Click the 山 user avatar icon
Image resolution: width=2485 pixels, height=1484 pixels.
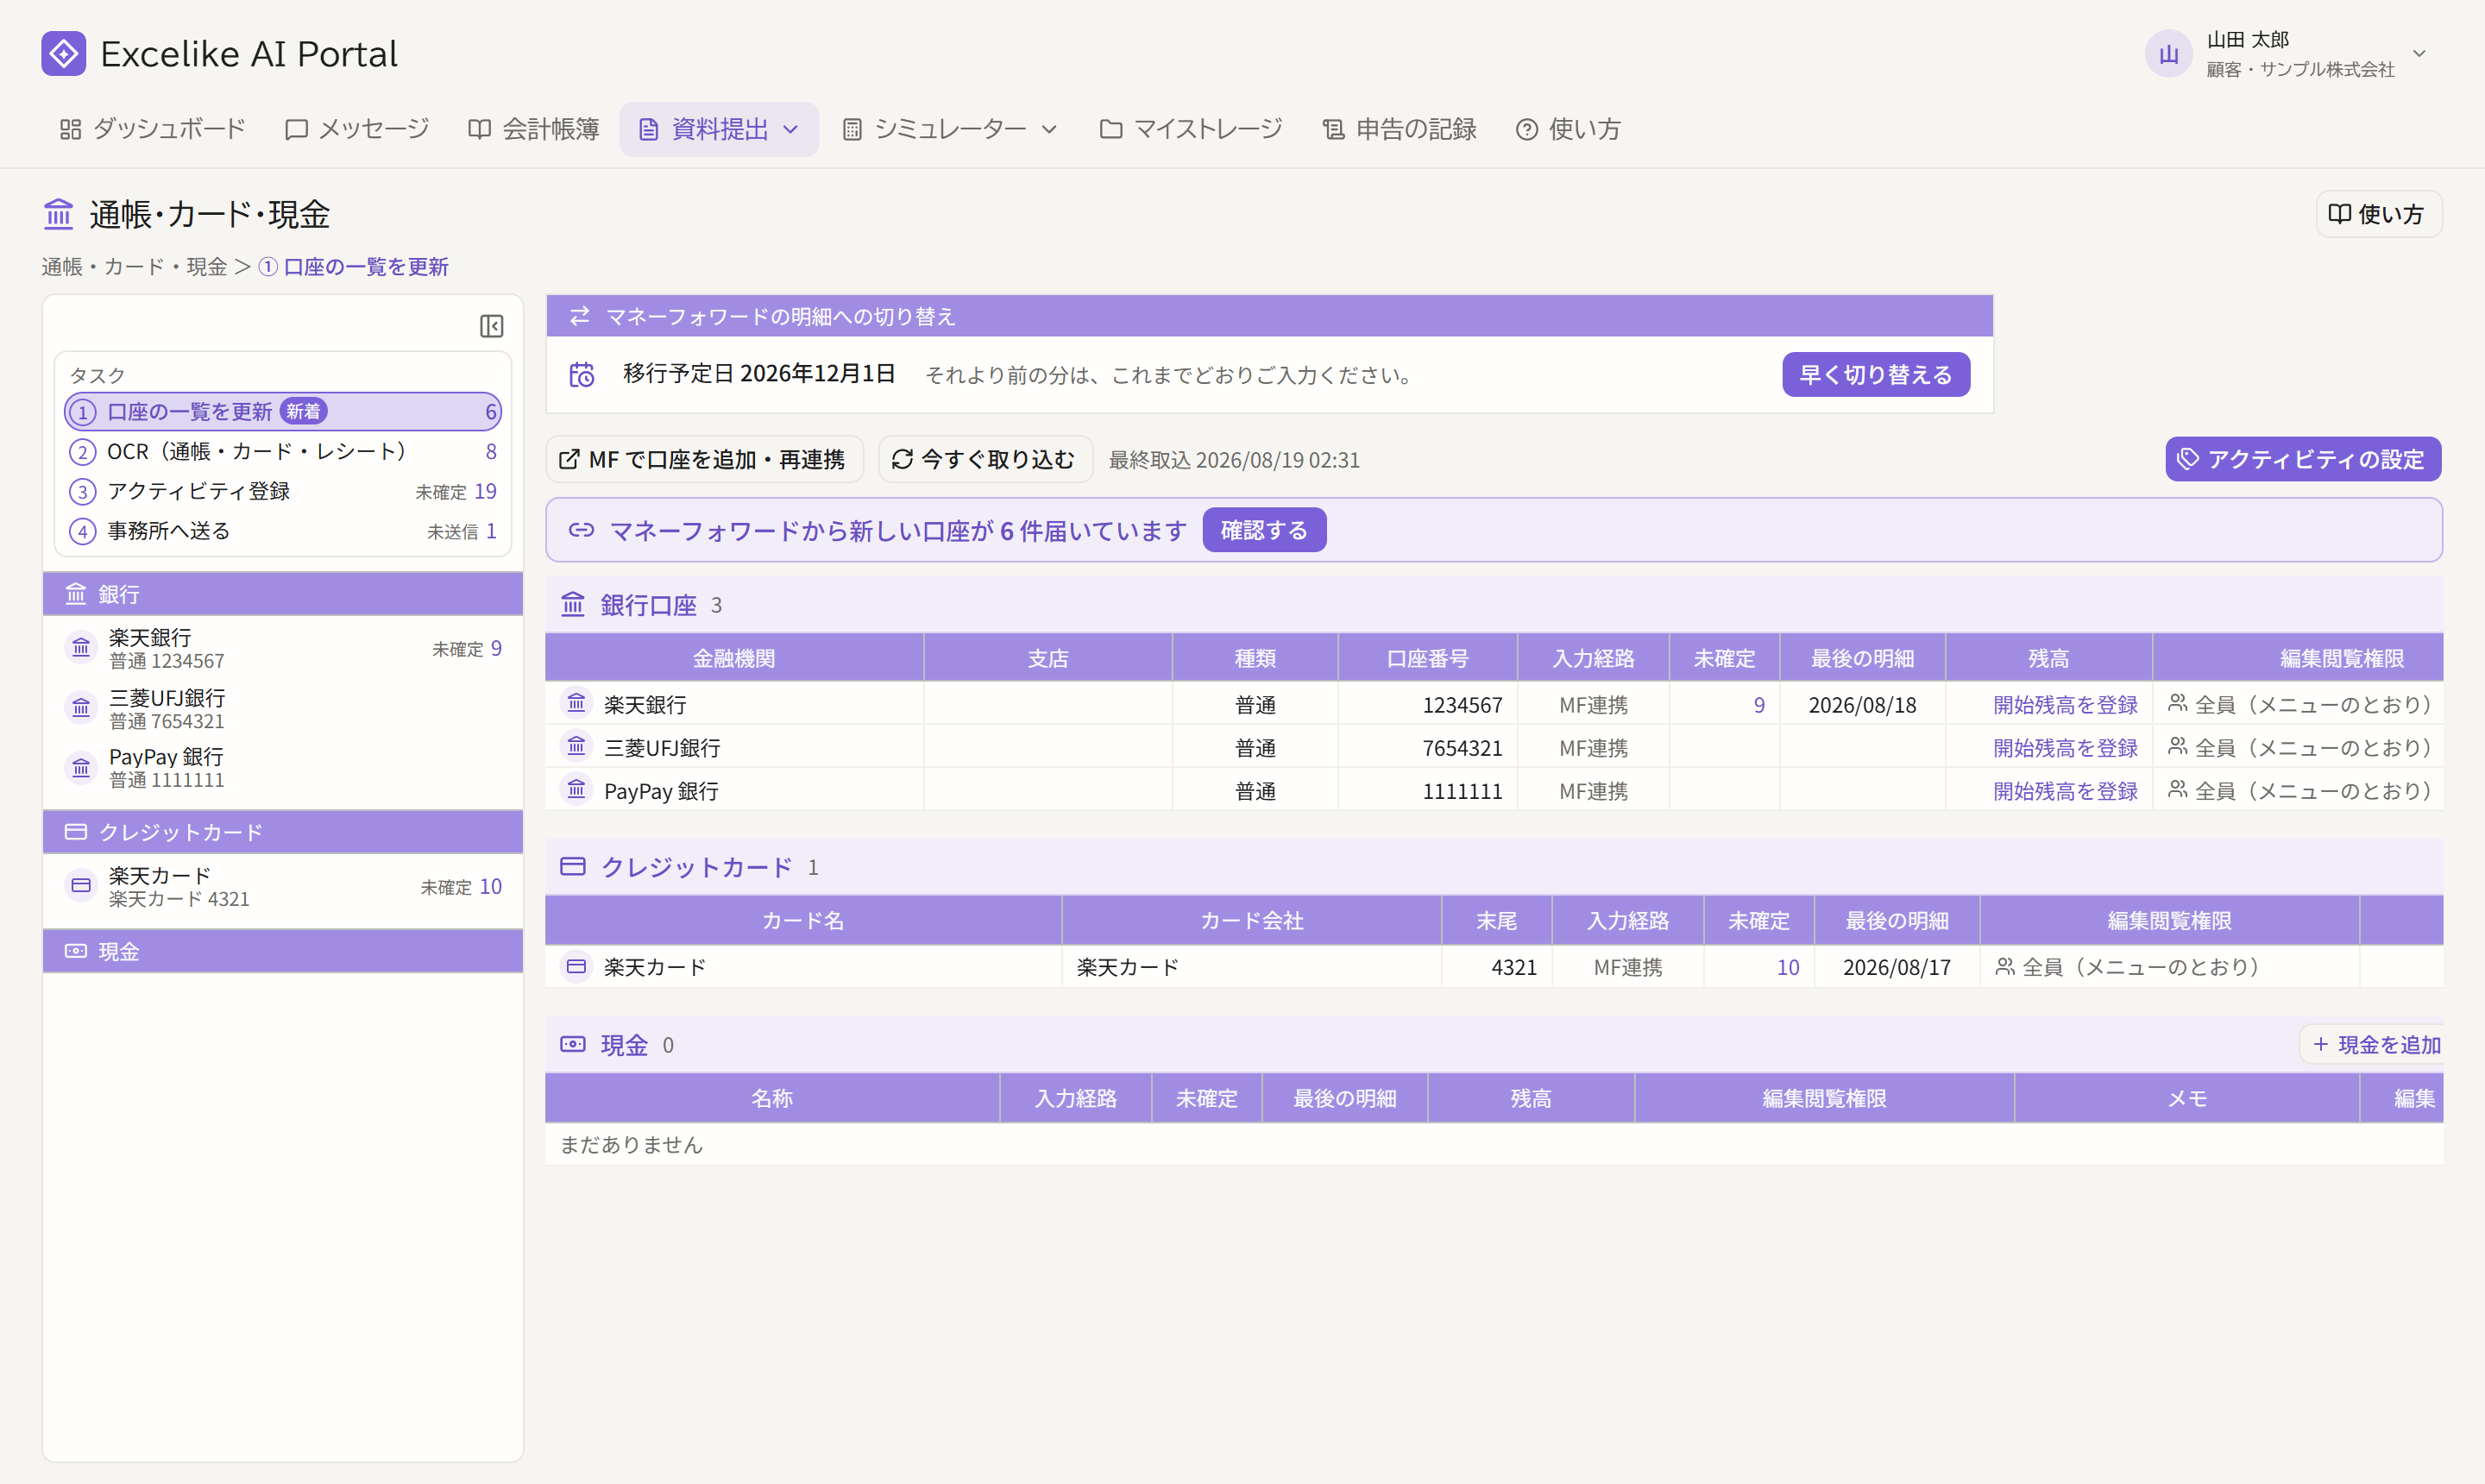coord(2168,54)
